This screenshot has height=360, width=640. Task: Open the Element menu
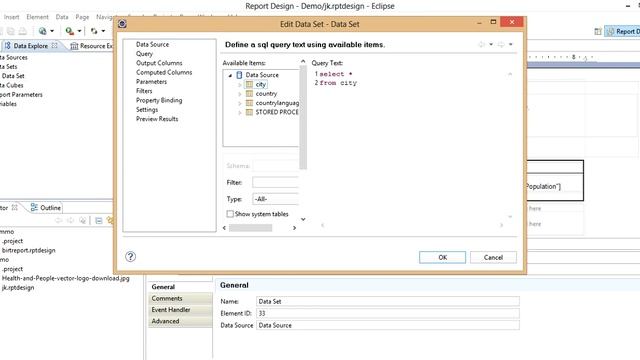37,17
